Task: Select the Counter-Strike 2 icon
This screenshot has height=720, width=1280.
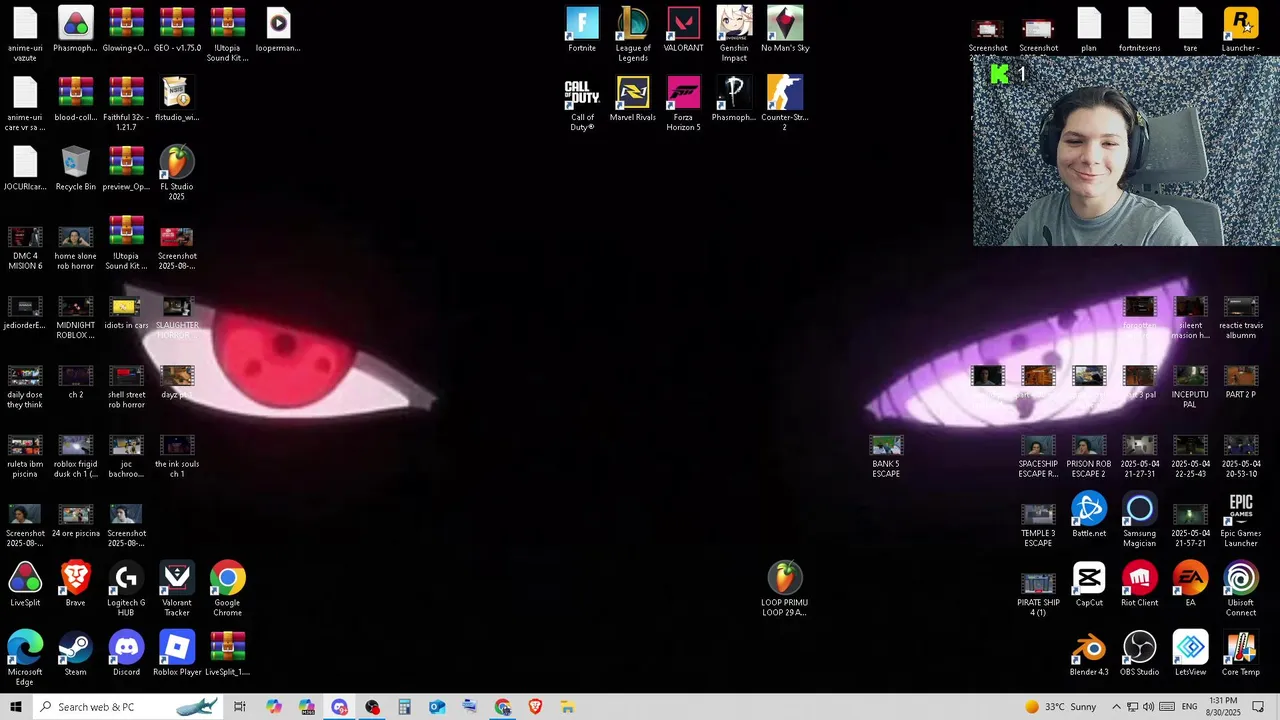Action: tap(785, 104)
